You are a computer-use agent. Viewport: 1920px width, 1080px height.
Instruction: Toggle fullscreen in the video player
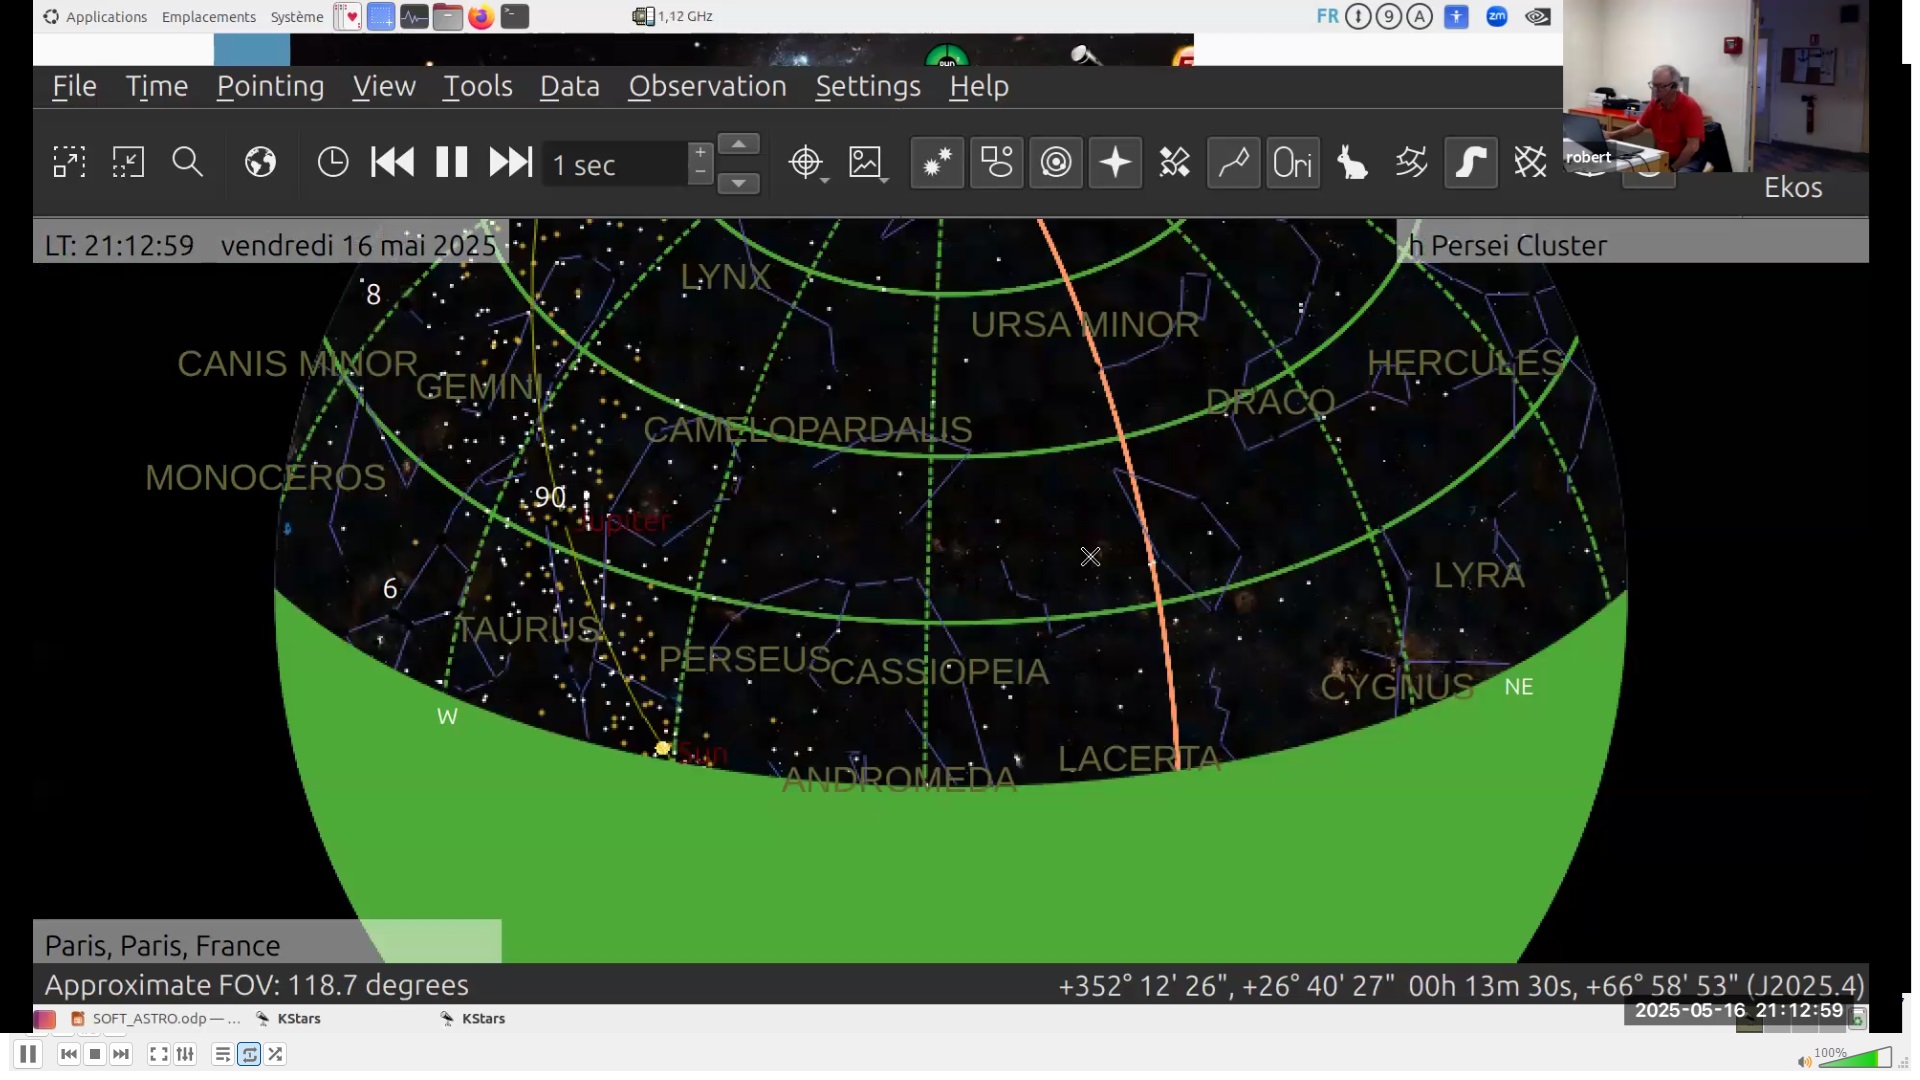click(x=158, y=1054)
